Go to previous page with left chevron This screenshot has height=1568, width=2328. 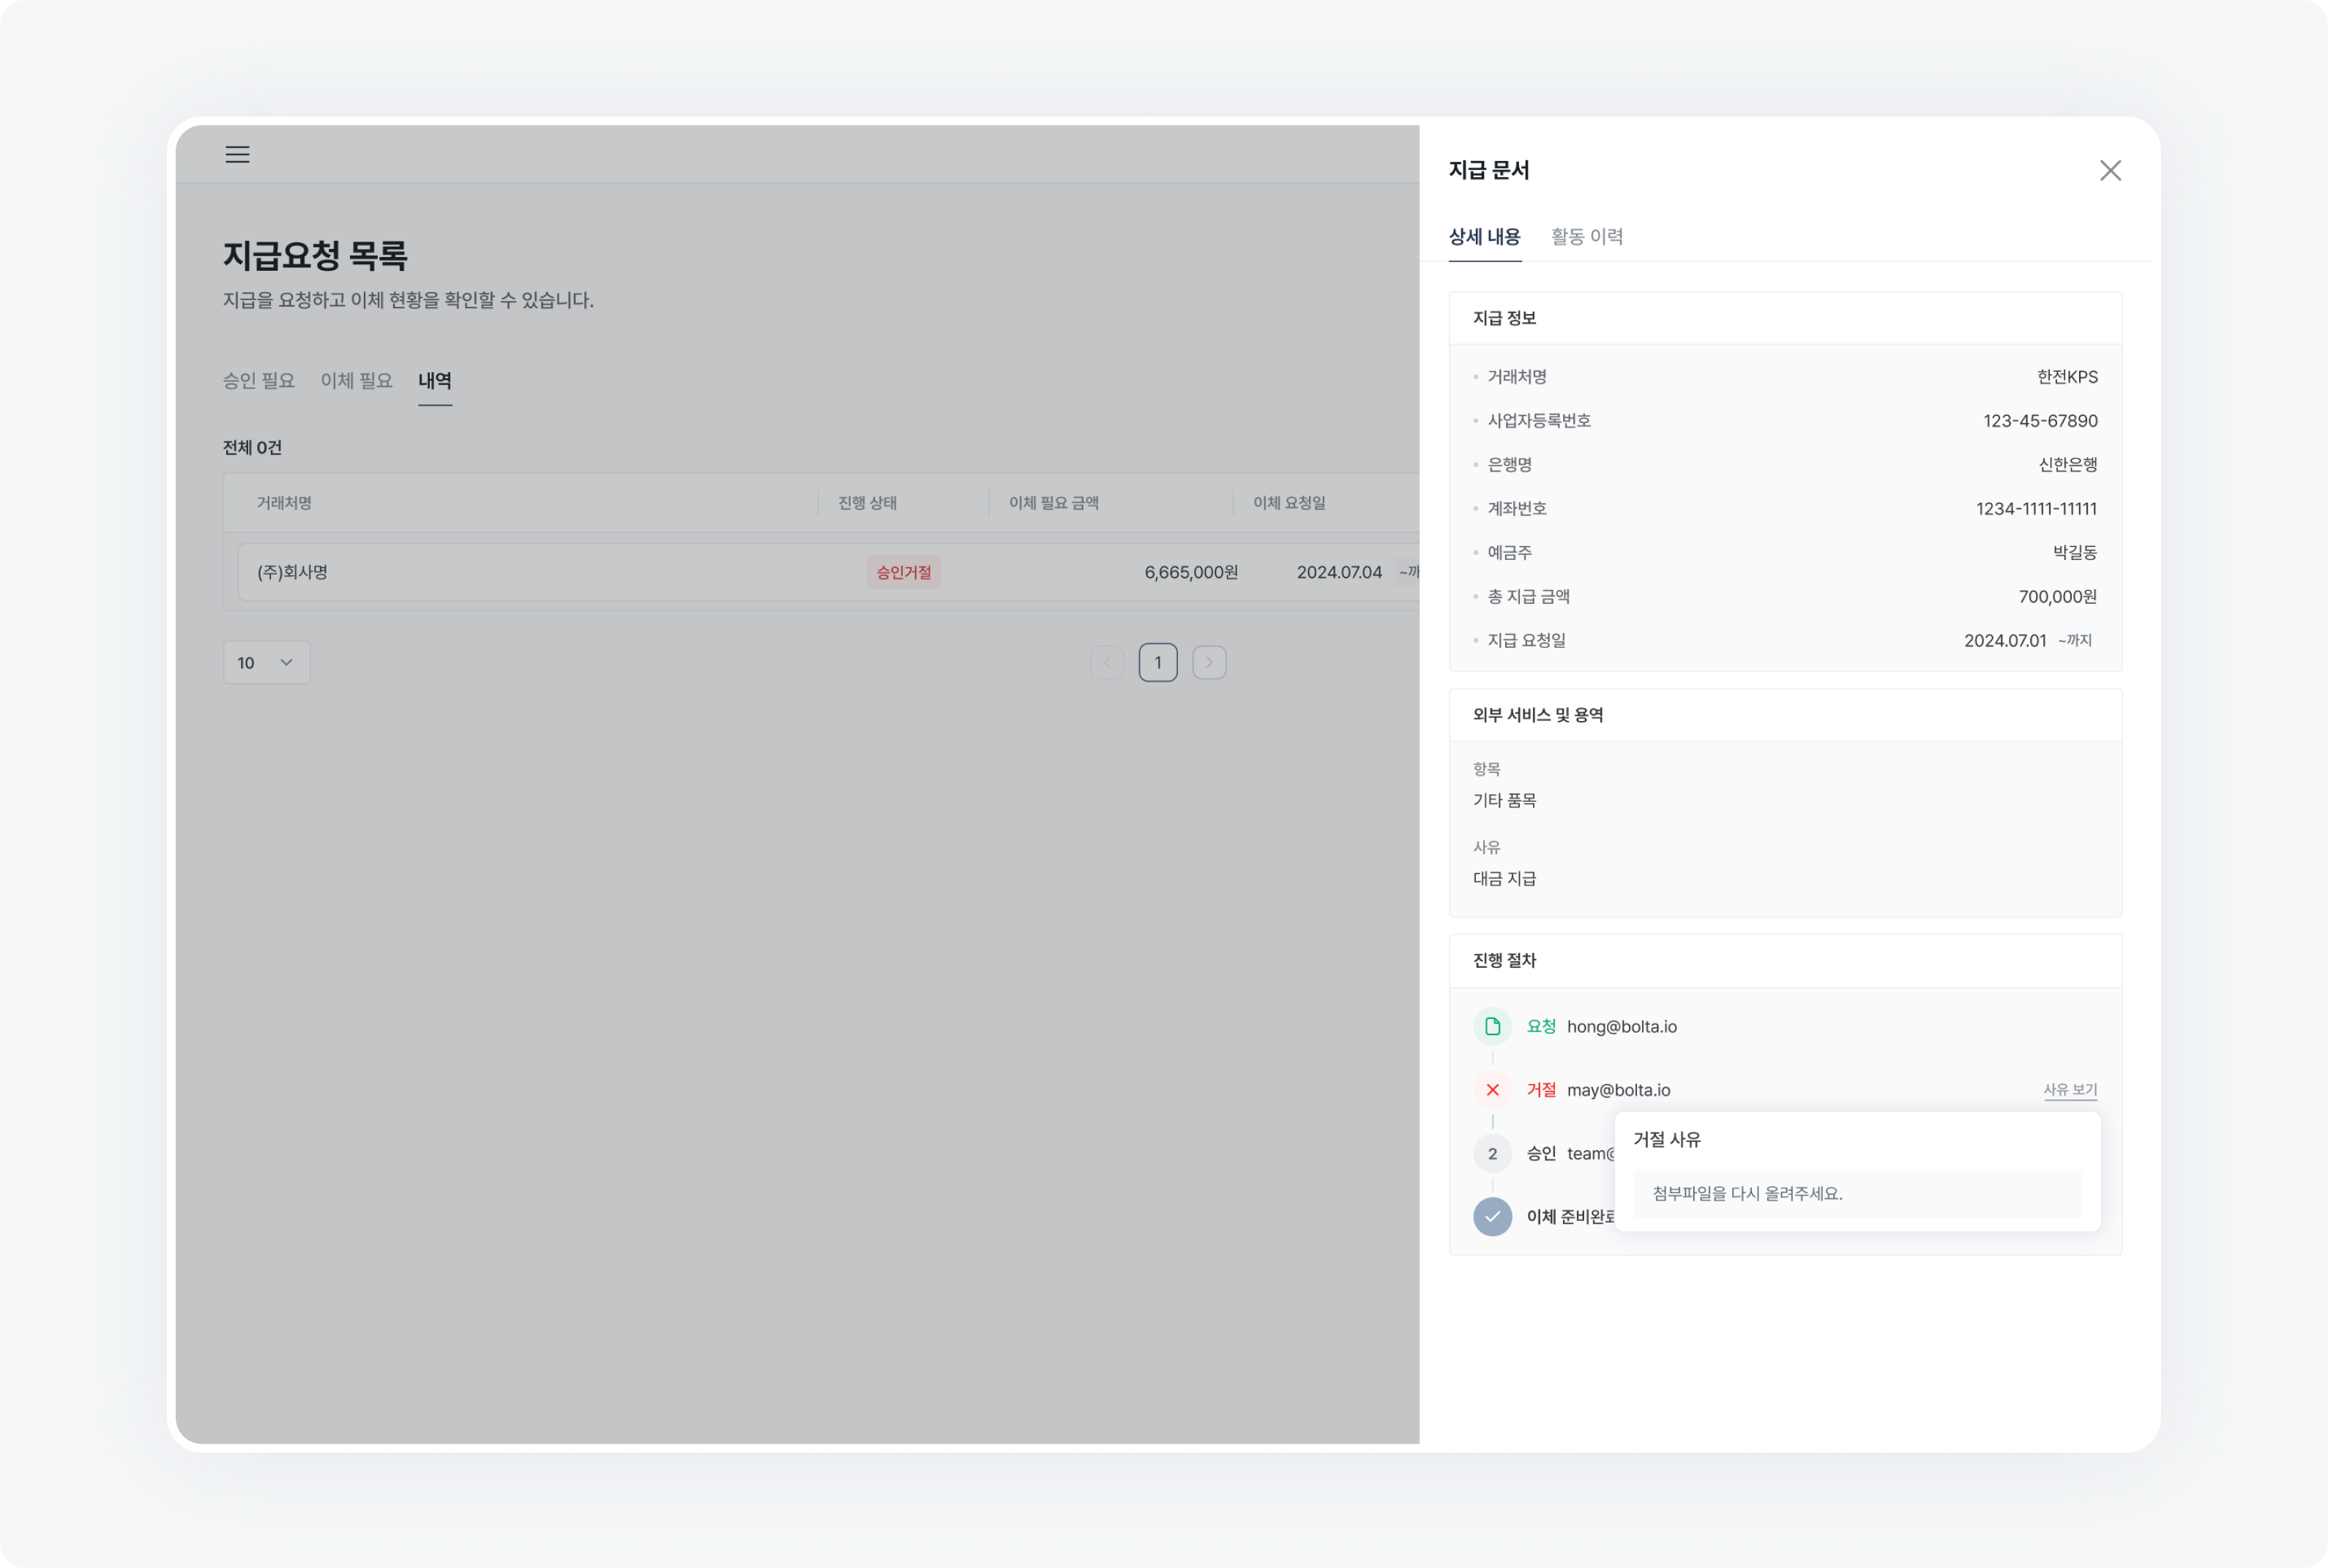pos(1106,662)
